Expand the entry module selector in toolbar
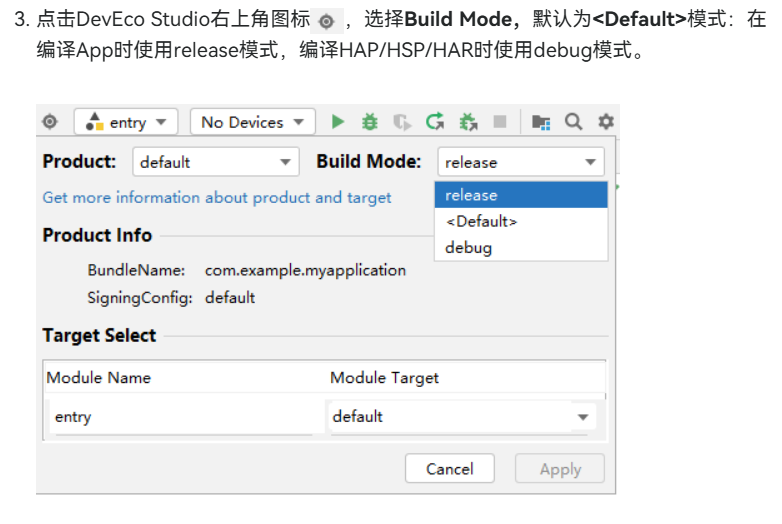The height and width of the screenshot is (524, 782). pyautogui.click(x=126, y=122)
